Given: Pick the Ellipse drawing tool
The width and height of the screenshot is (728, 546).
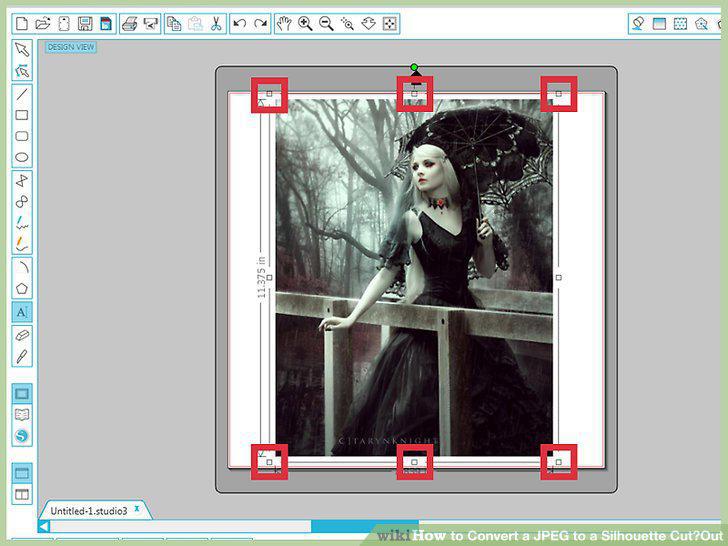Looking at the screenshot, I should [22, 157].
